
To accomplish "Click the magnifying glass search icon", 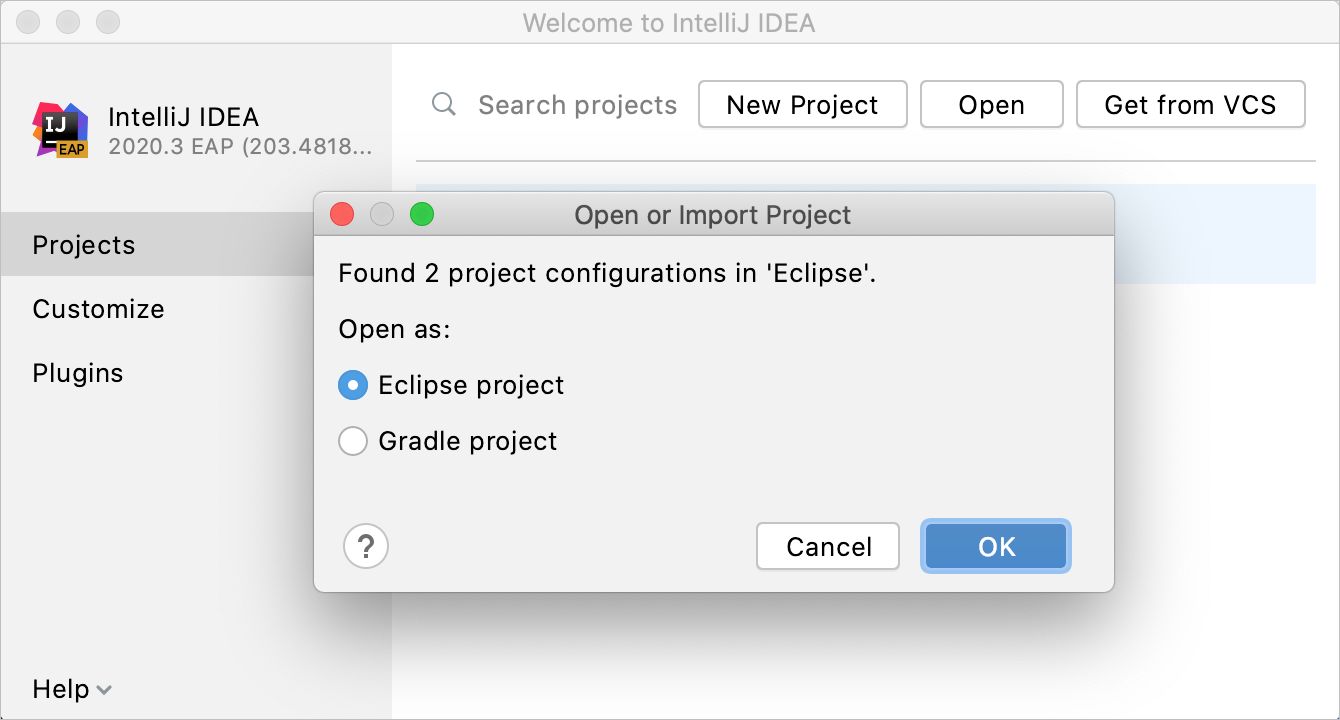I will 443,104.
